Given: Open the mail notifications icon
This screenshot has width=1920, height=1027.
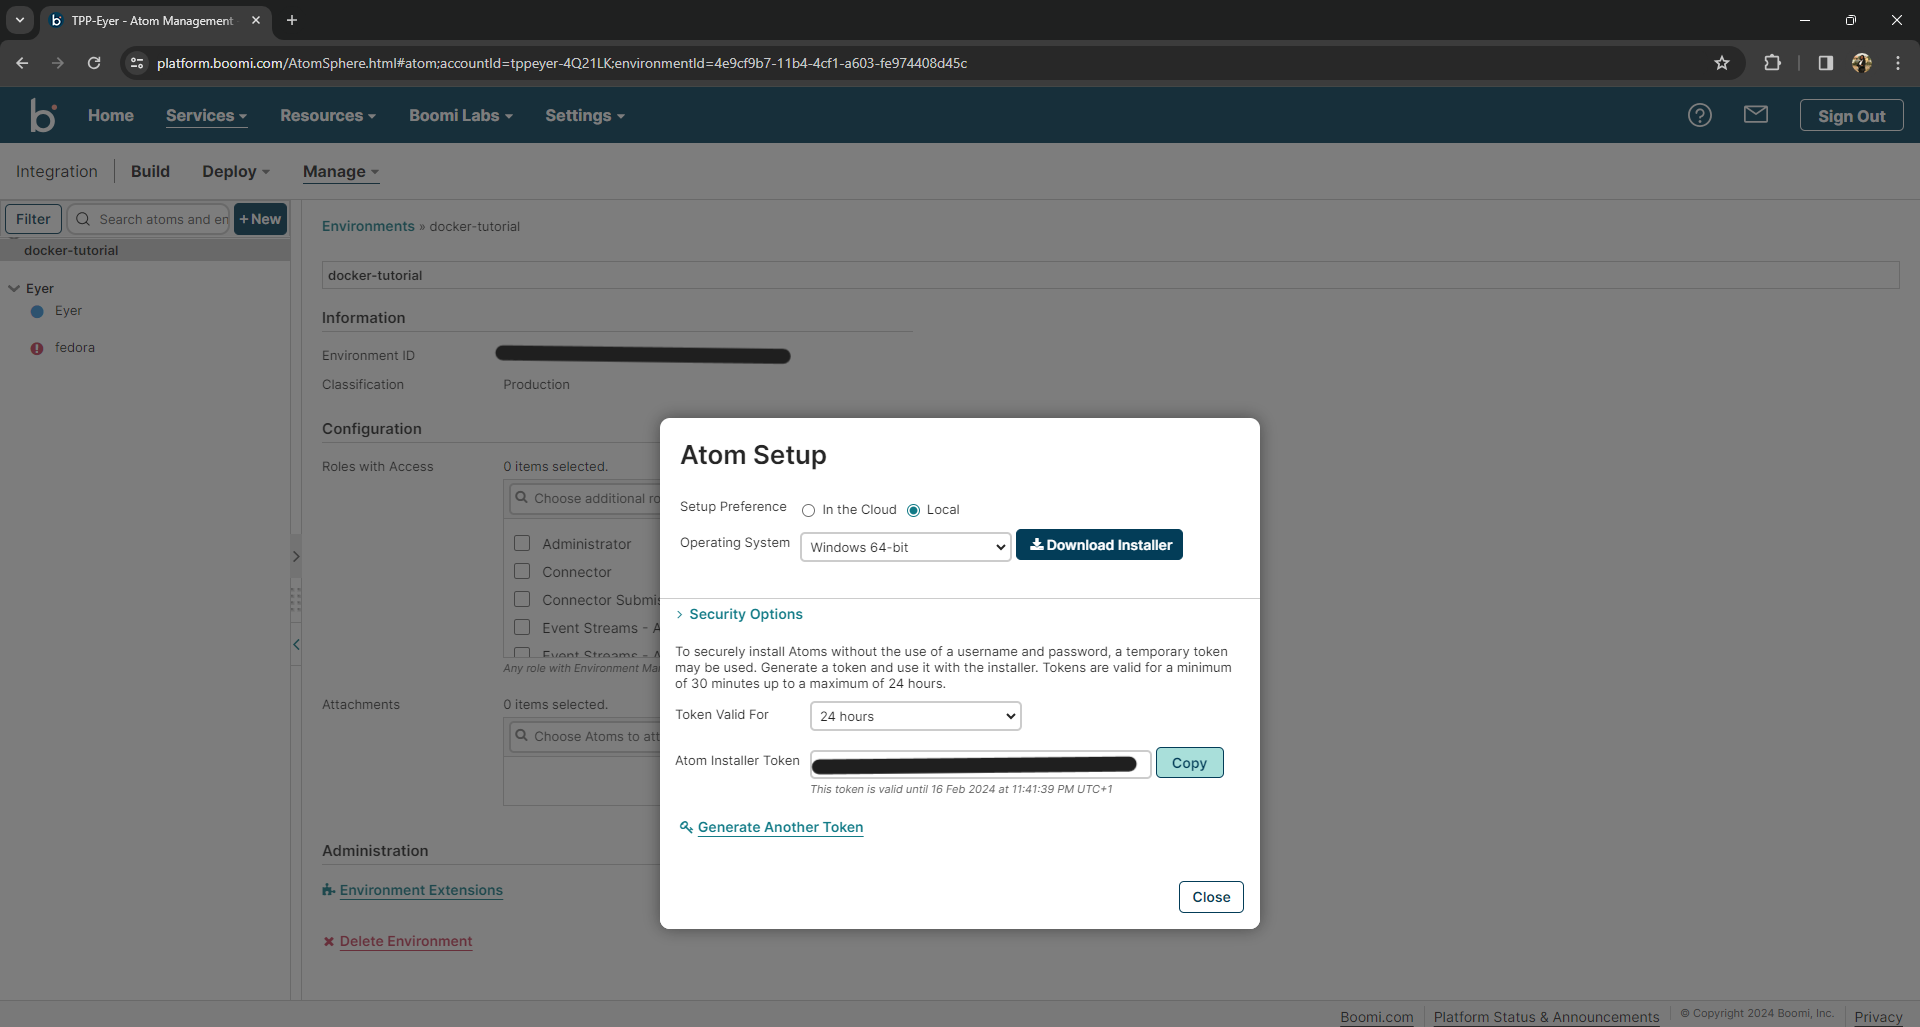Looking at the screenshot, I should click(1757, 114).
